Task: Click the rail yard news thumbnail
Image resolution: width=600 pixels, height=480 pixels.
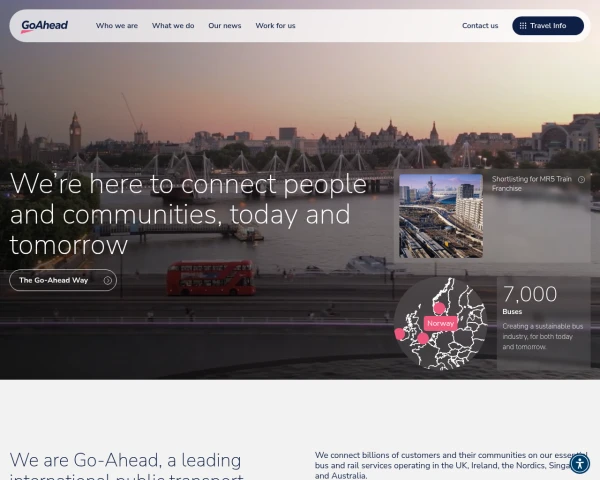Action: tap(441, 216)
